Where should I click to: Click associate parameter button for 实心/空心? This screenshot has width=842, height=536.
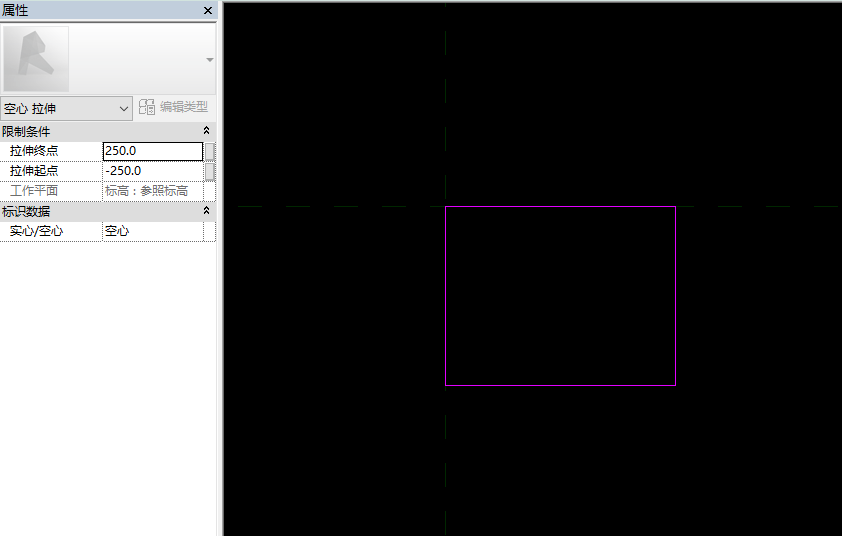210,231
